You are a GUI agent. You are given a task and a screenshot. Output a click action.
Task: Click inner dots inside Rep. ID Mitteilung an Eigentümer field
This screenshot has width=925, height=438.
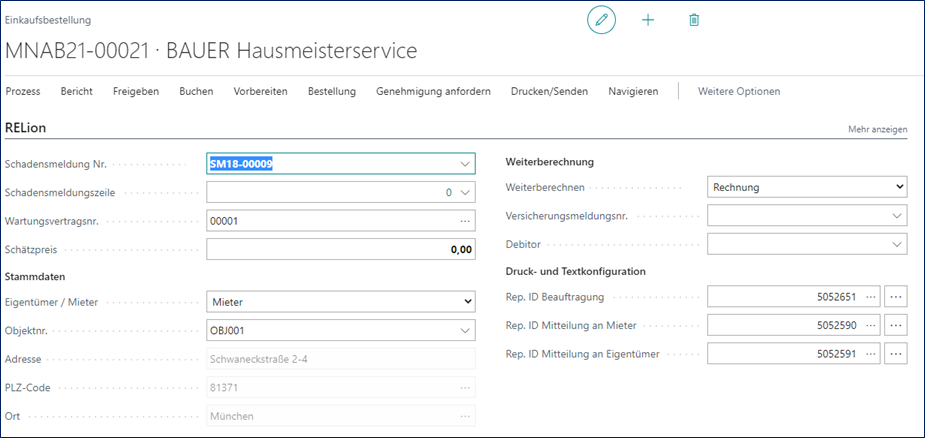coord(870,354)
